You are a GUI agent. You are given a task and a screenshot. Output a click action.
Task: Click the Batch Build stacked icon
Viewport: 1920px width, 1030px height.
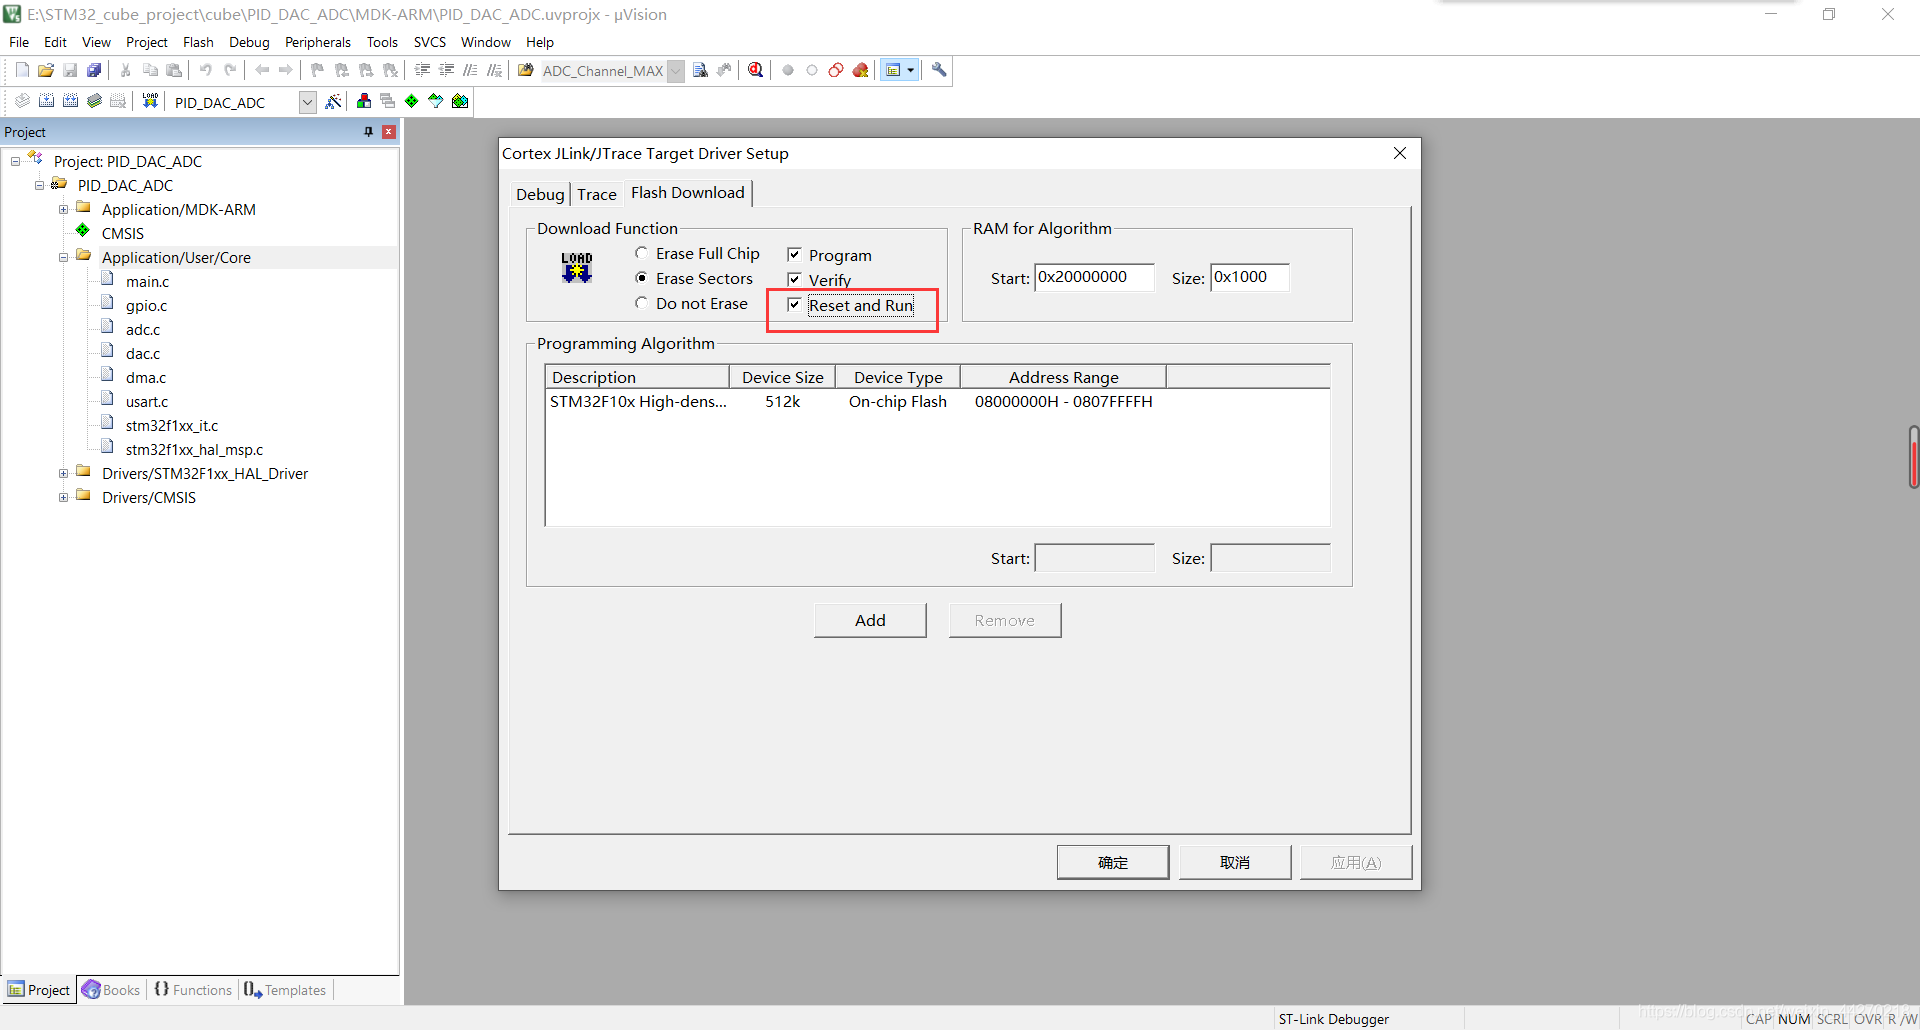[x=94, y=101]
